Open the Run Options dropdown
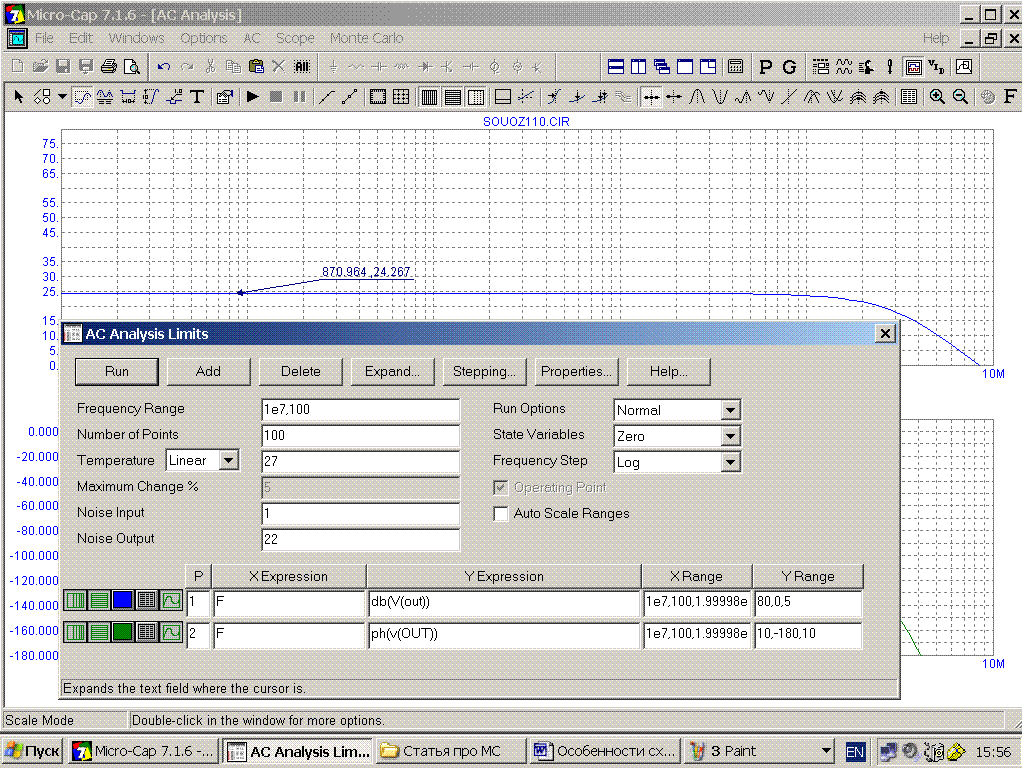This screenshot has height=768, width=1022. pyautogui.click(x=730, y=410)
